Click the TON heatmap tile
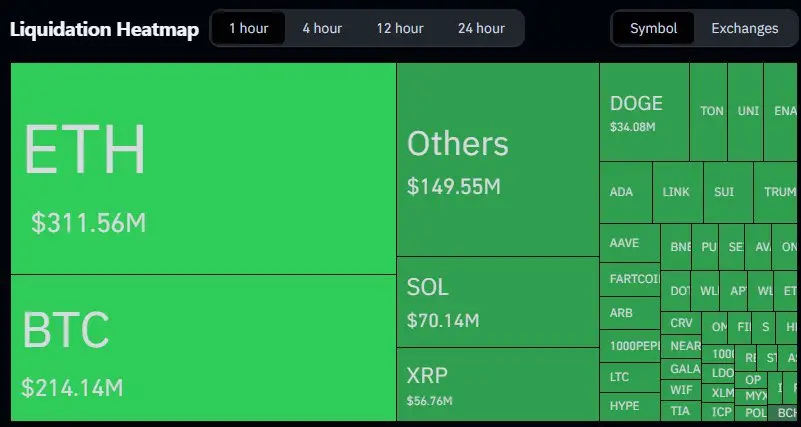The height and width of the screenshot is (427, 801). [x=711, y=112]
